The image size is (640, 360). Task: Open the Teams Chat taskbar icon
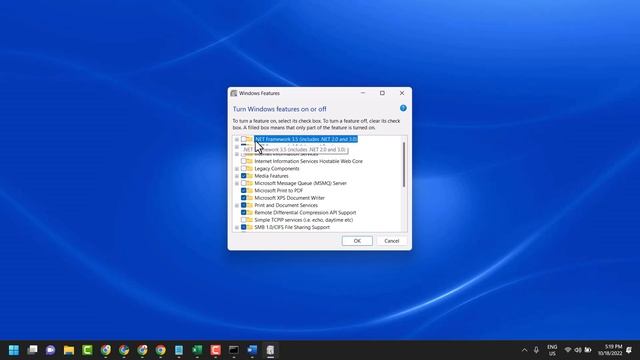point(51,350)
